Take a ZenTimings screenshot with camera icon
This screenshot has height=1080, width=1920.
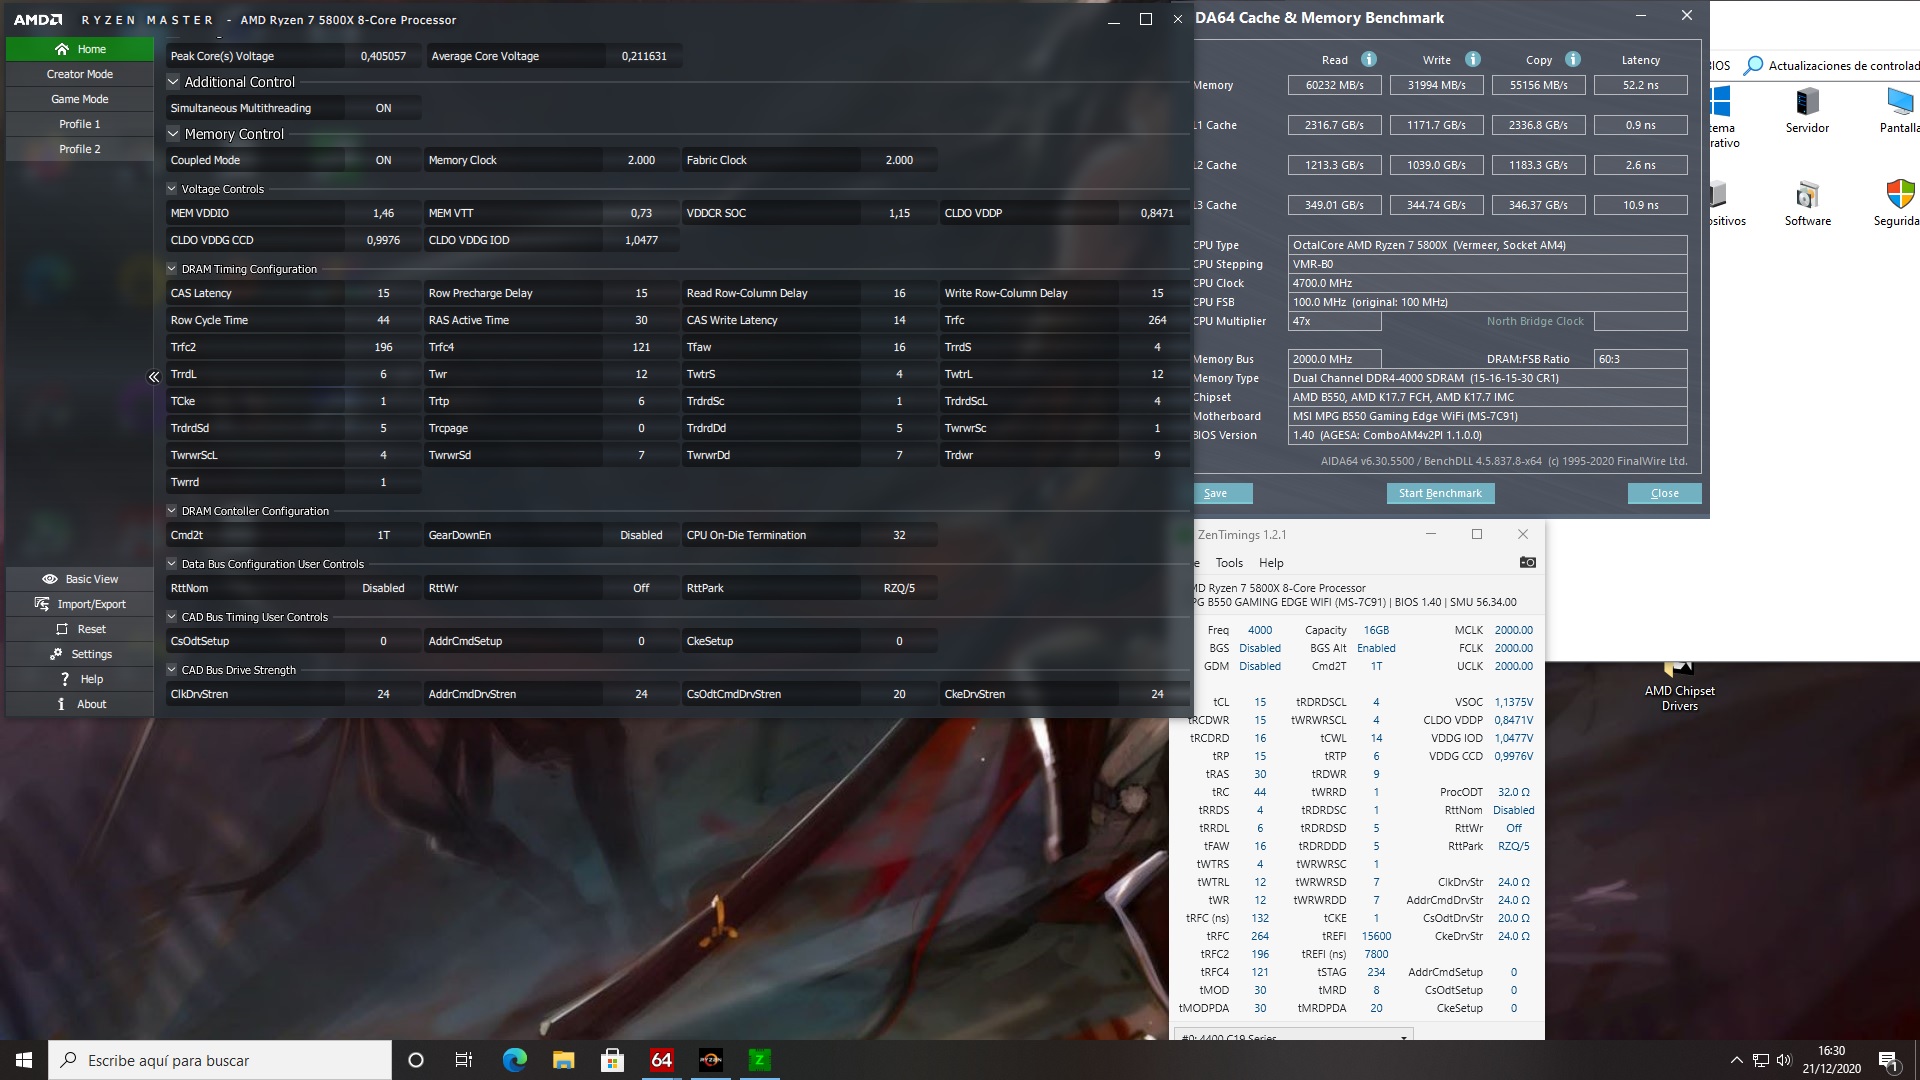point(1527,562)
